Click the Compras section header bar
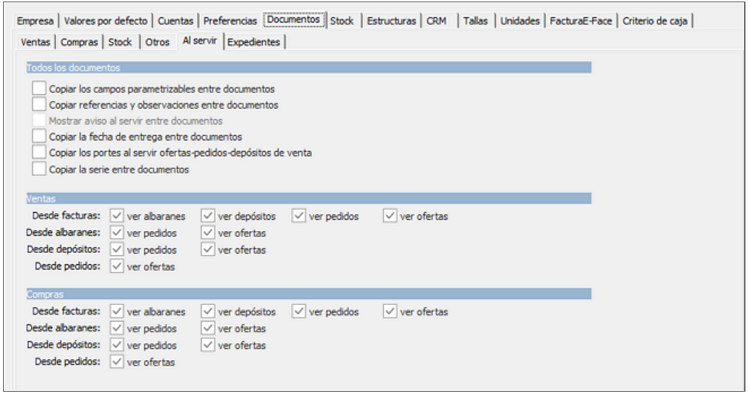This screenshot has height=397, width=750. click(x=309, y=294)
